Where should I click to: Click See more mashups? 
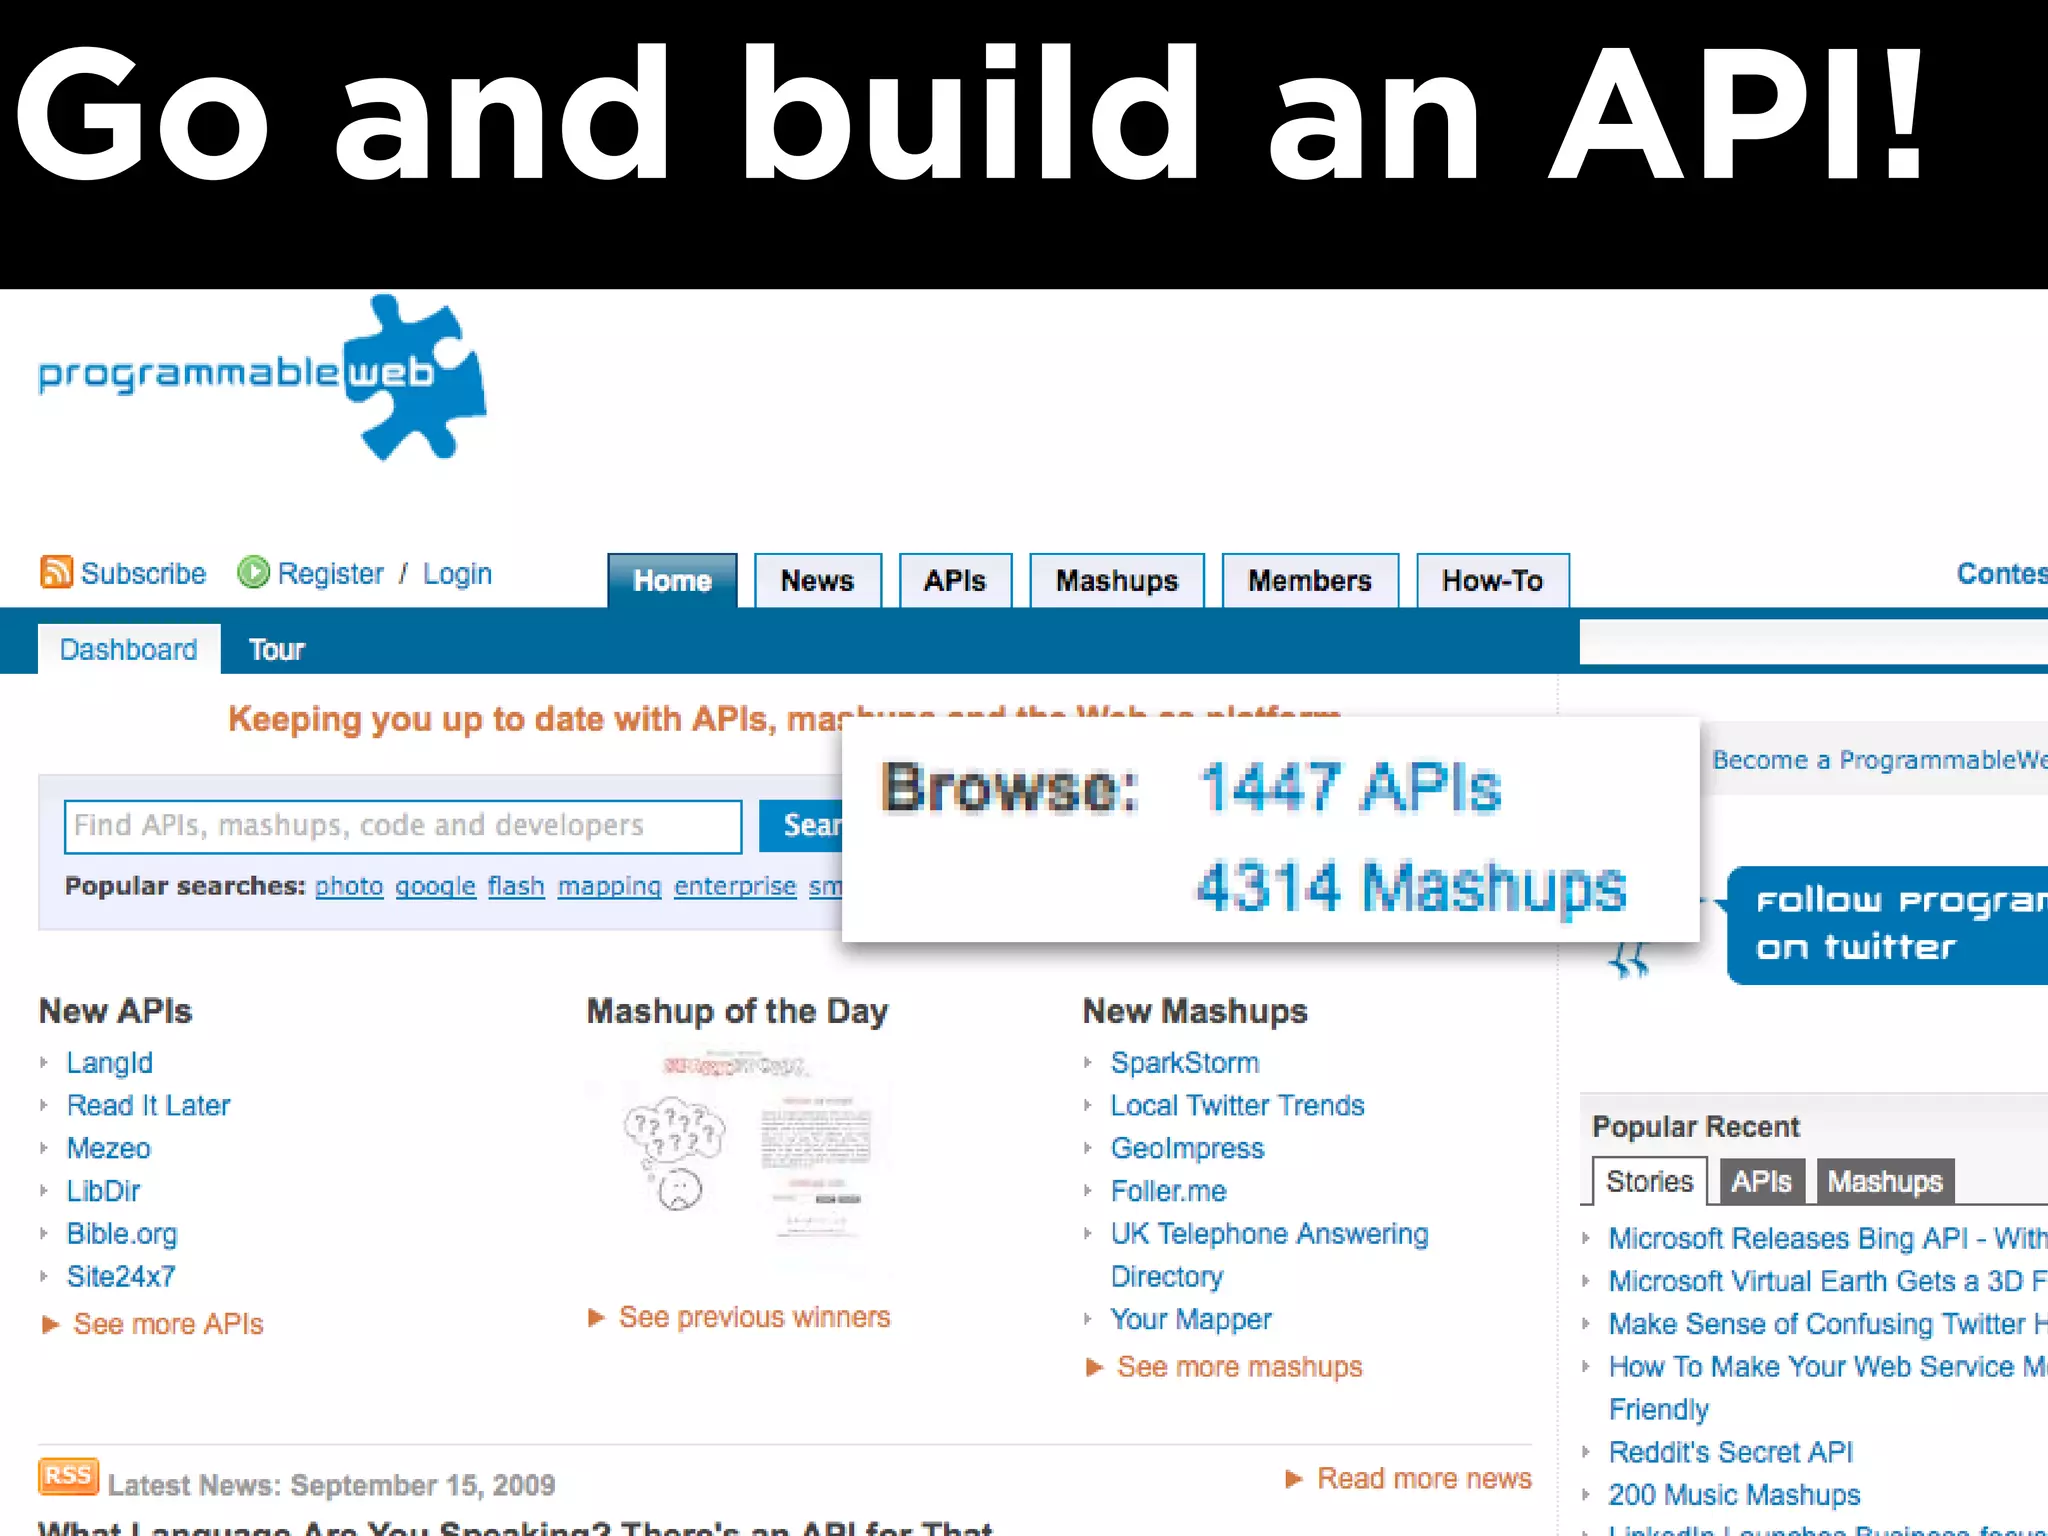[x=1239, y=1367]
